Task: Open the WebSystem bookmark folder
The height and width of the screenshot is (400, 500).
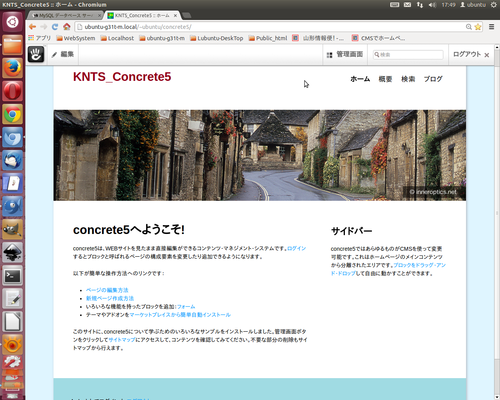Action: point(76,38)
